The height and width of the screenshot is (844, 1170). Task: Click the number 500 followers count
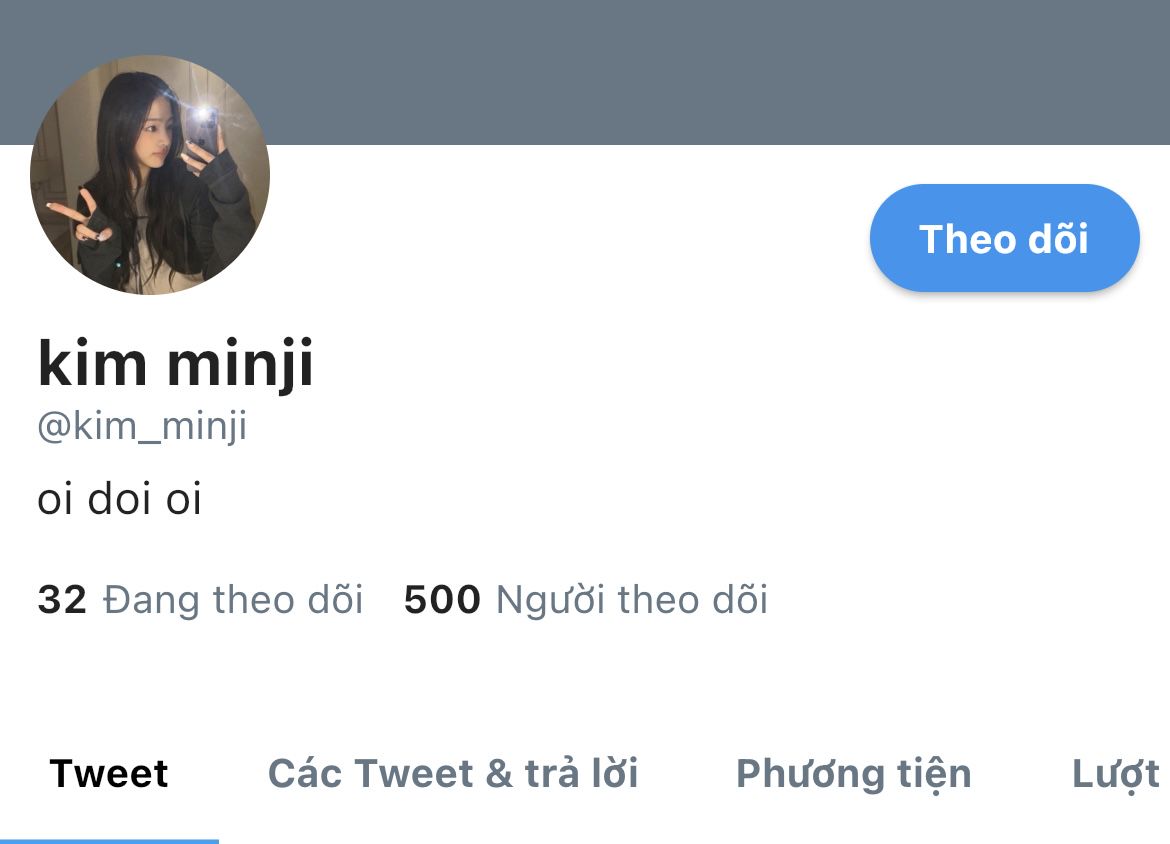(442, 600)
